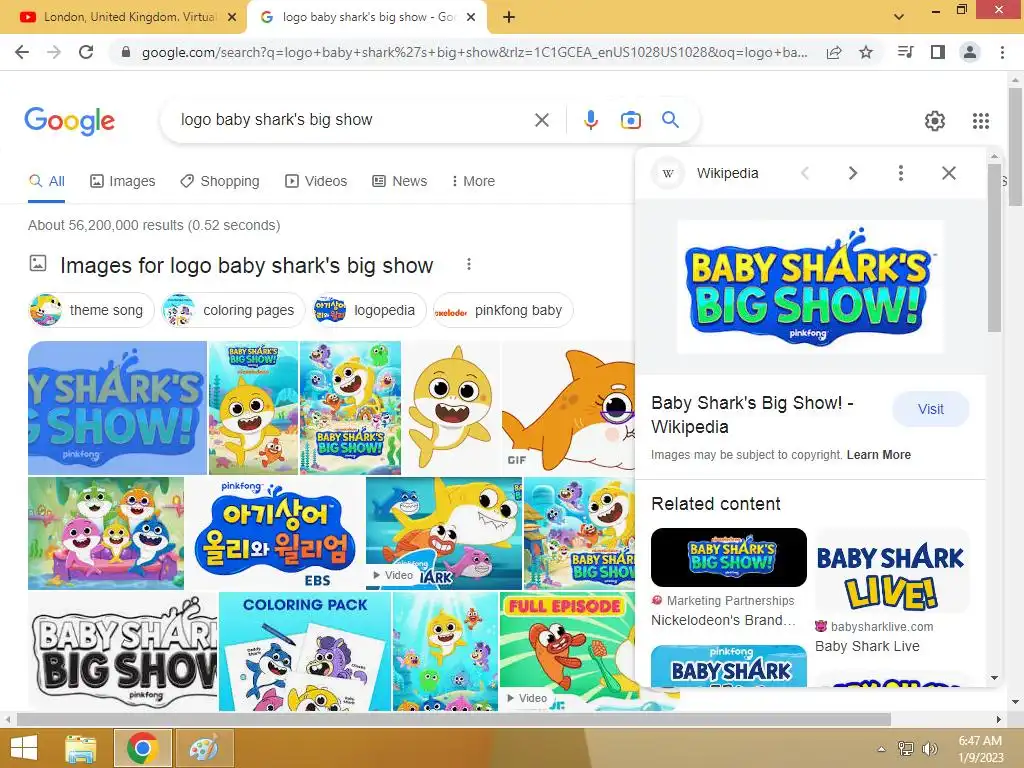This screenshot has height=768, width=1024.
Task: Switch to News search tab
Action: point(400,181)
